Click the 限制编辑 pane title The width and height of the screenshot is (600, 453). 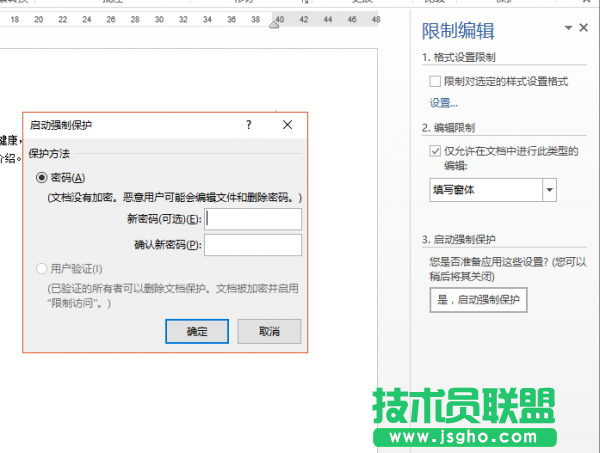tap(464, 29)
